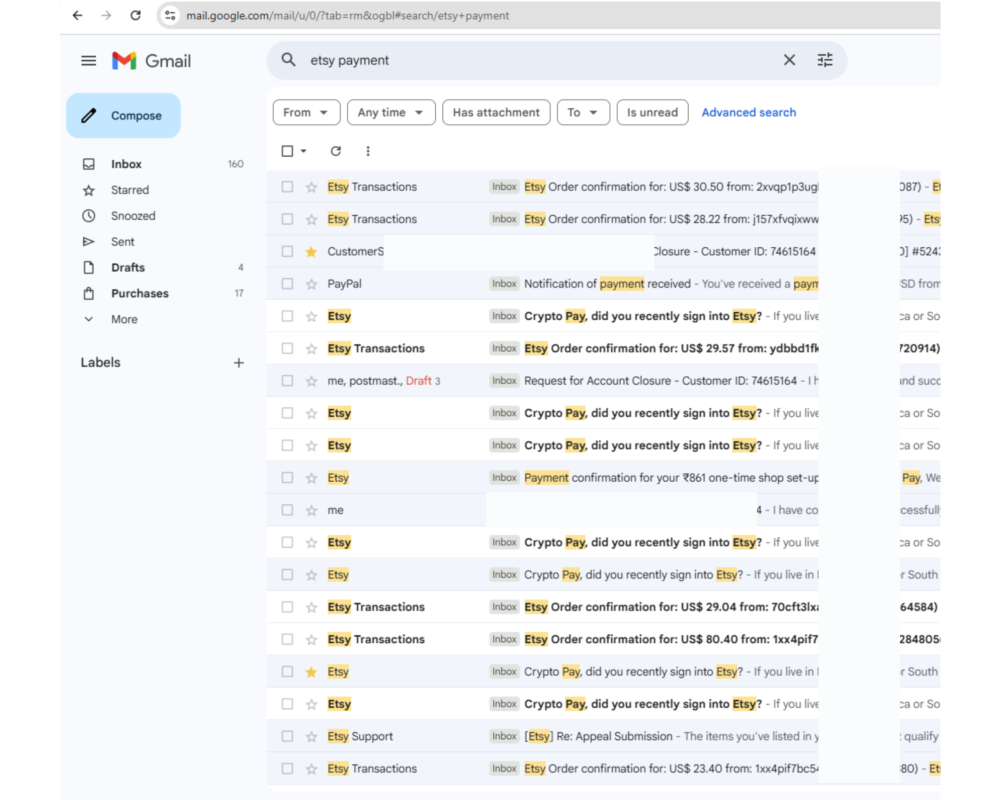Viewport: 1000px width, 800px height.
Task: Click the Compose pencil icon
Action: click(x=89, y=115)
